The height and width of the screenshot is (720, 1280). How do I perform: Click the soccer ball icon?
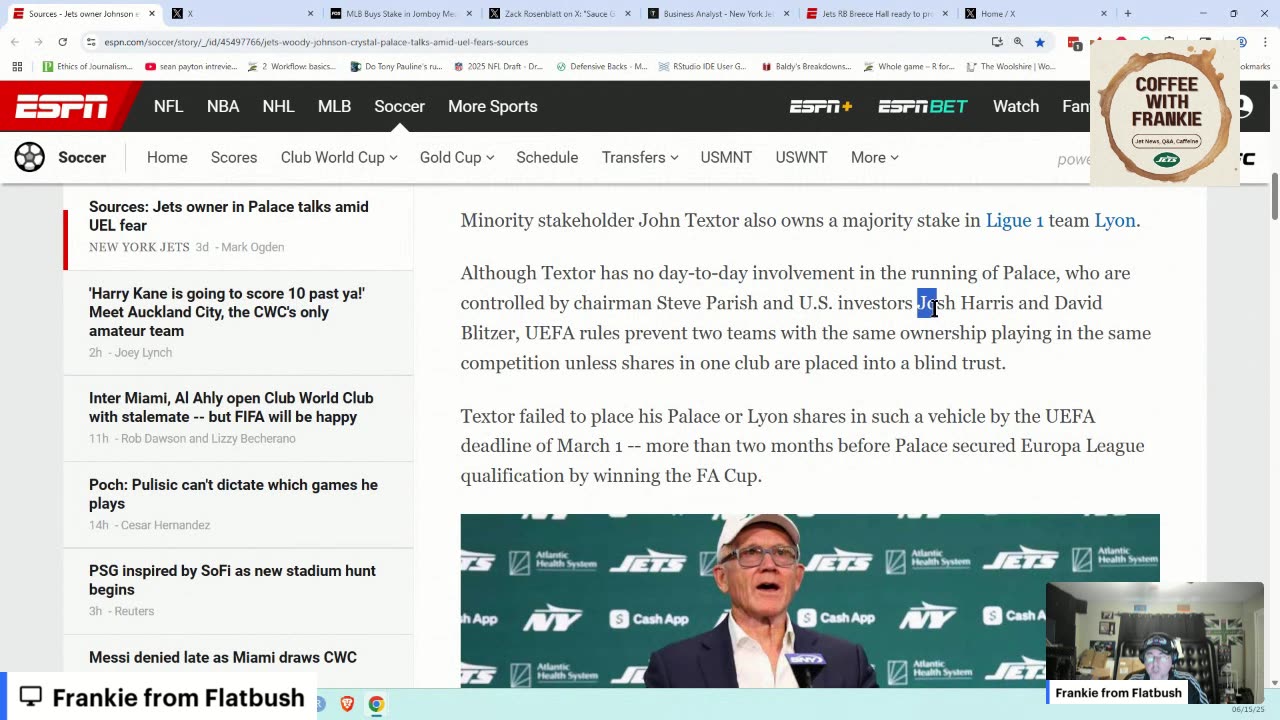click(x=29, y=157)
